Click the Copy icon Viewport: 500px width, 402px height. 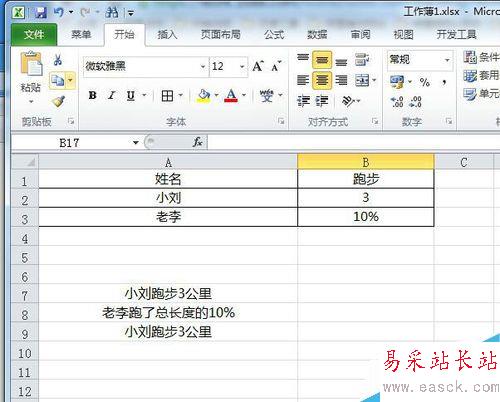pyautogui.click(x=58, y=80)
